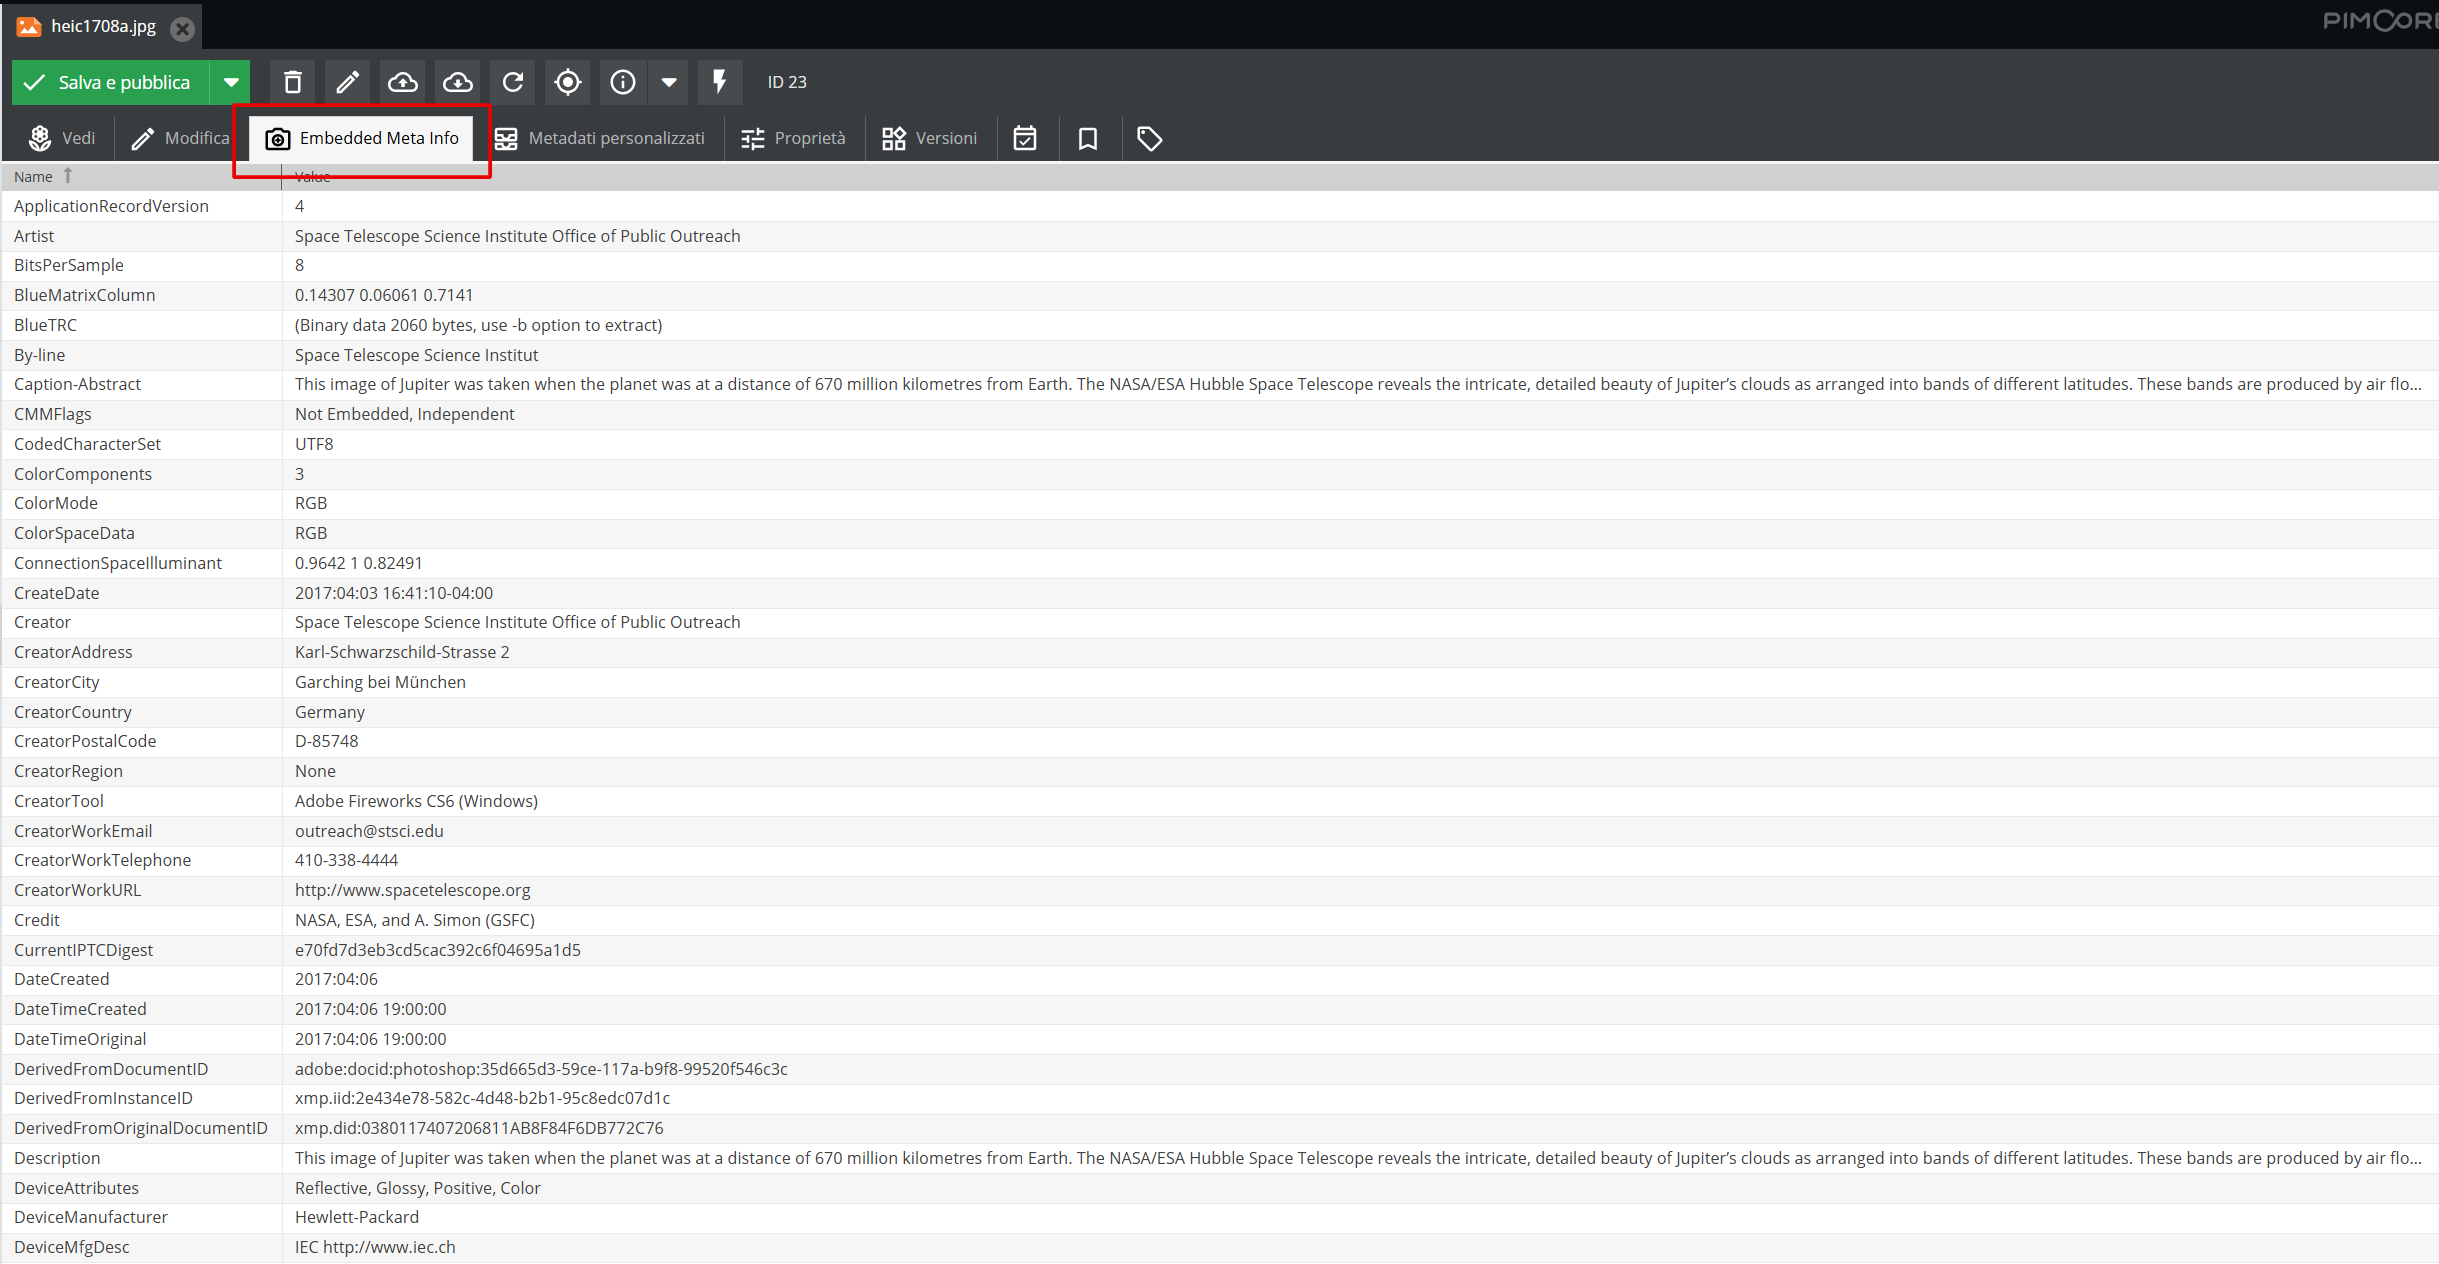Open the bookmark notes tab icon
This screenshot has width=2439, height=1264.
(1088, 138)
